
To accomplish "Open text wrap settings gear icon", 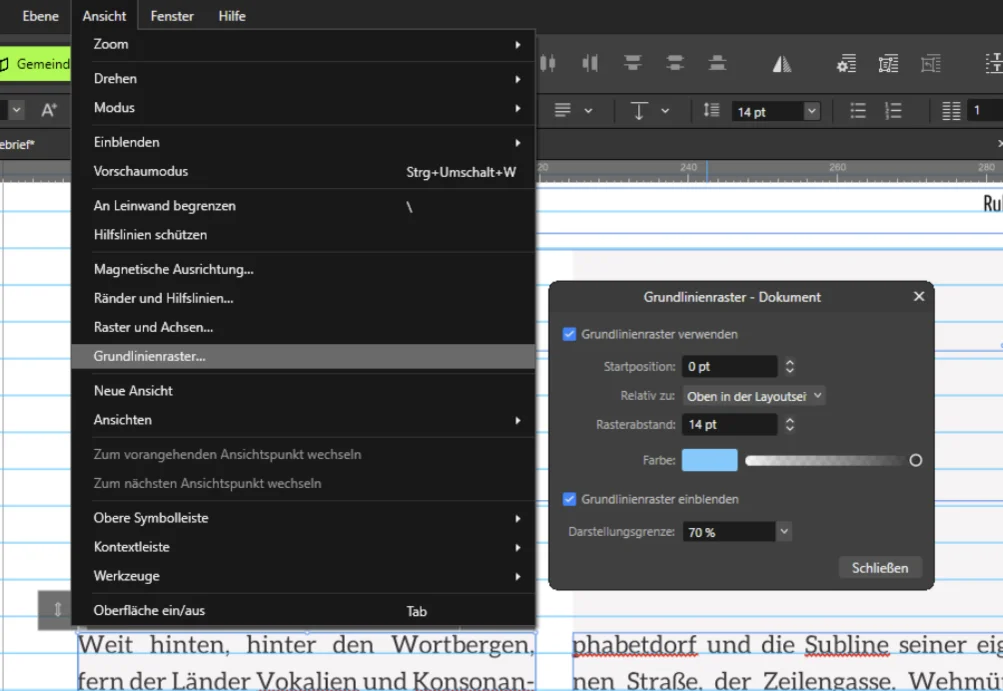I will (846, 63).
